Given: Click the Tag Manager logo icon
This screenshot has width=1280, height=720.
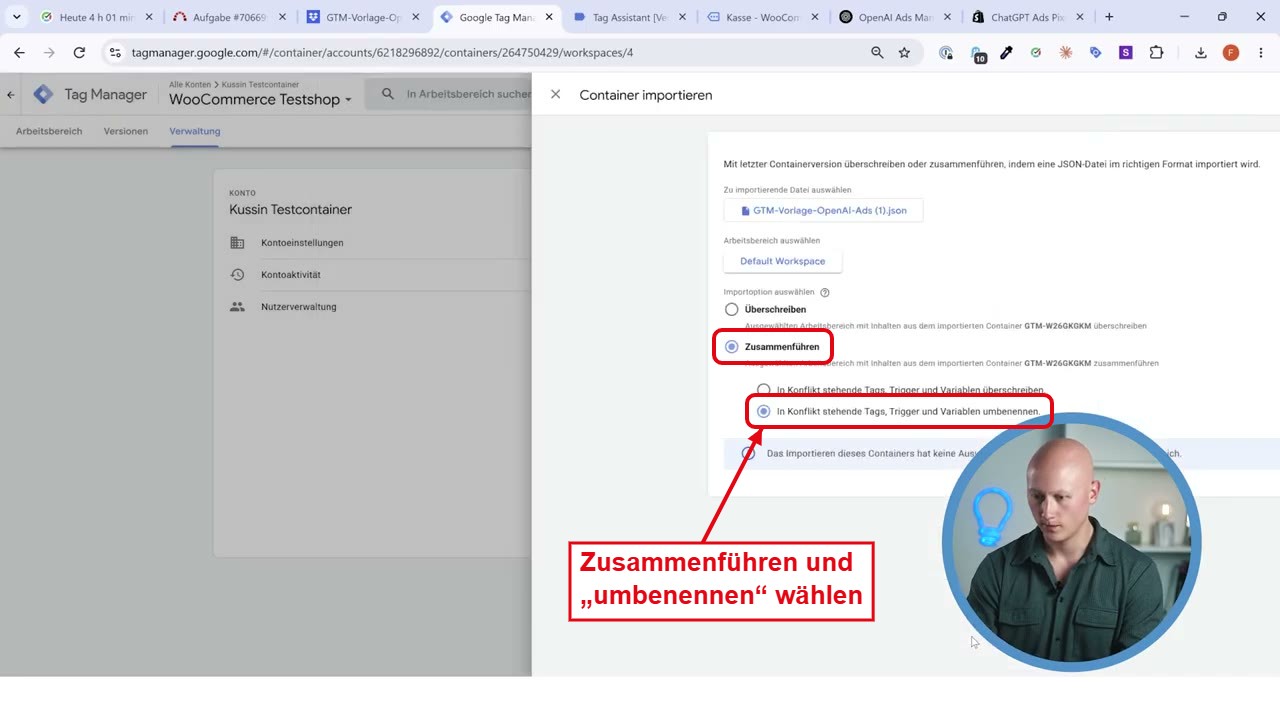Looking at the screenshot, I should 43,95.
